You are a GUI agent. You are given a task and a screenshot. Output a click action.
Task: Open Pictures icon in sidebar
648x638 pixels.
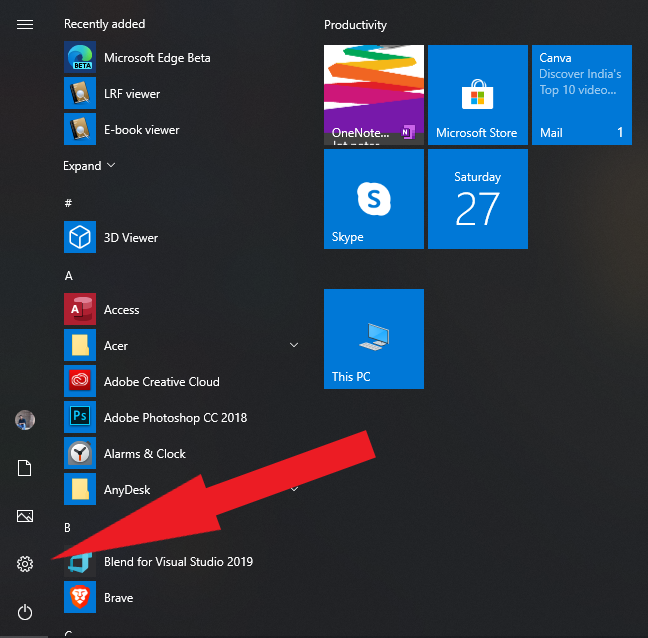[25, 516]
